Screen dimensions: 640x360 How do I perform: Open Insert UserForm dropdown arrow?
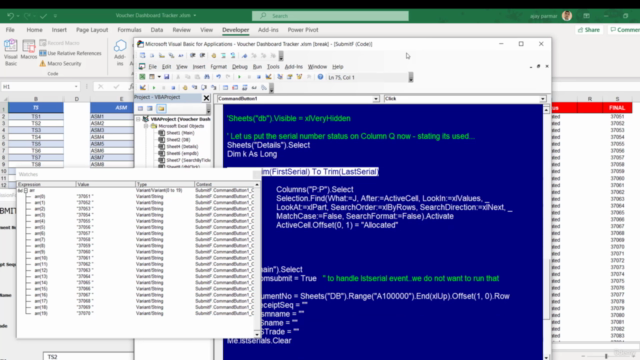159,77
